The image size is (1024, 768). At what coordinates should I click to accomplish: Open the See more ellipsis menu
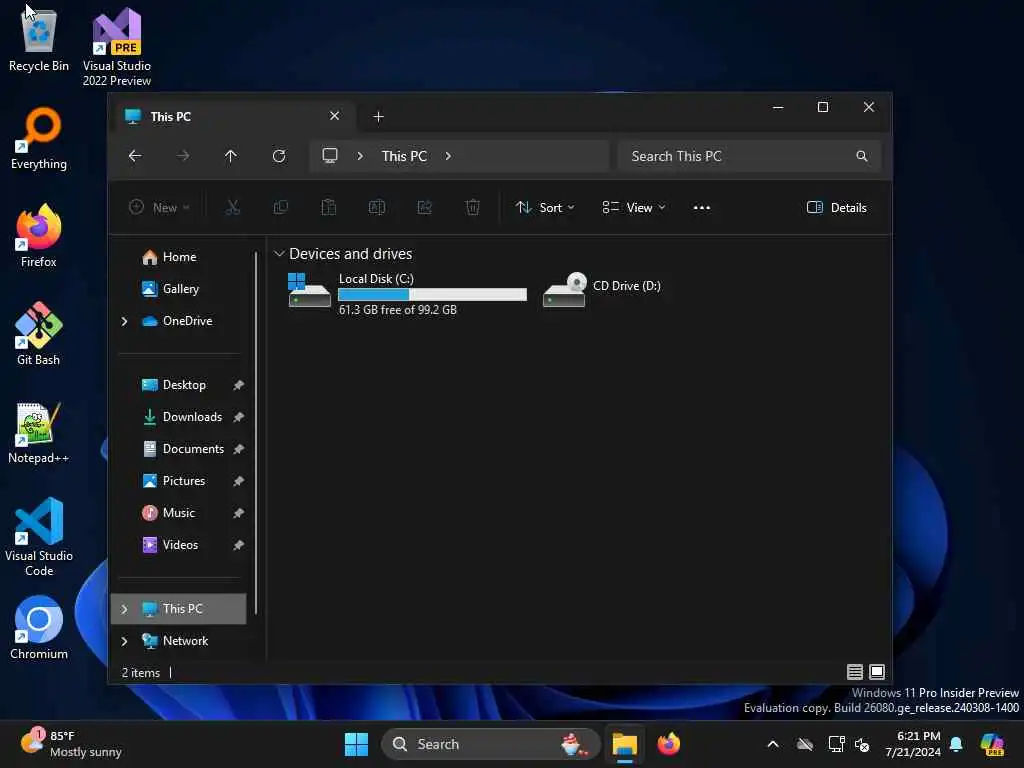pos(701,208)
